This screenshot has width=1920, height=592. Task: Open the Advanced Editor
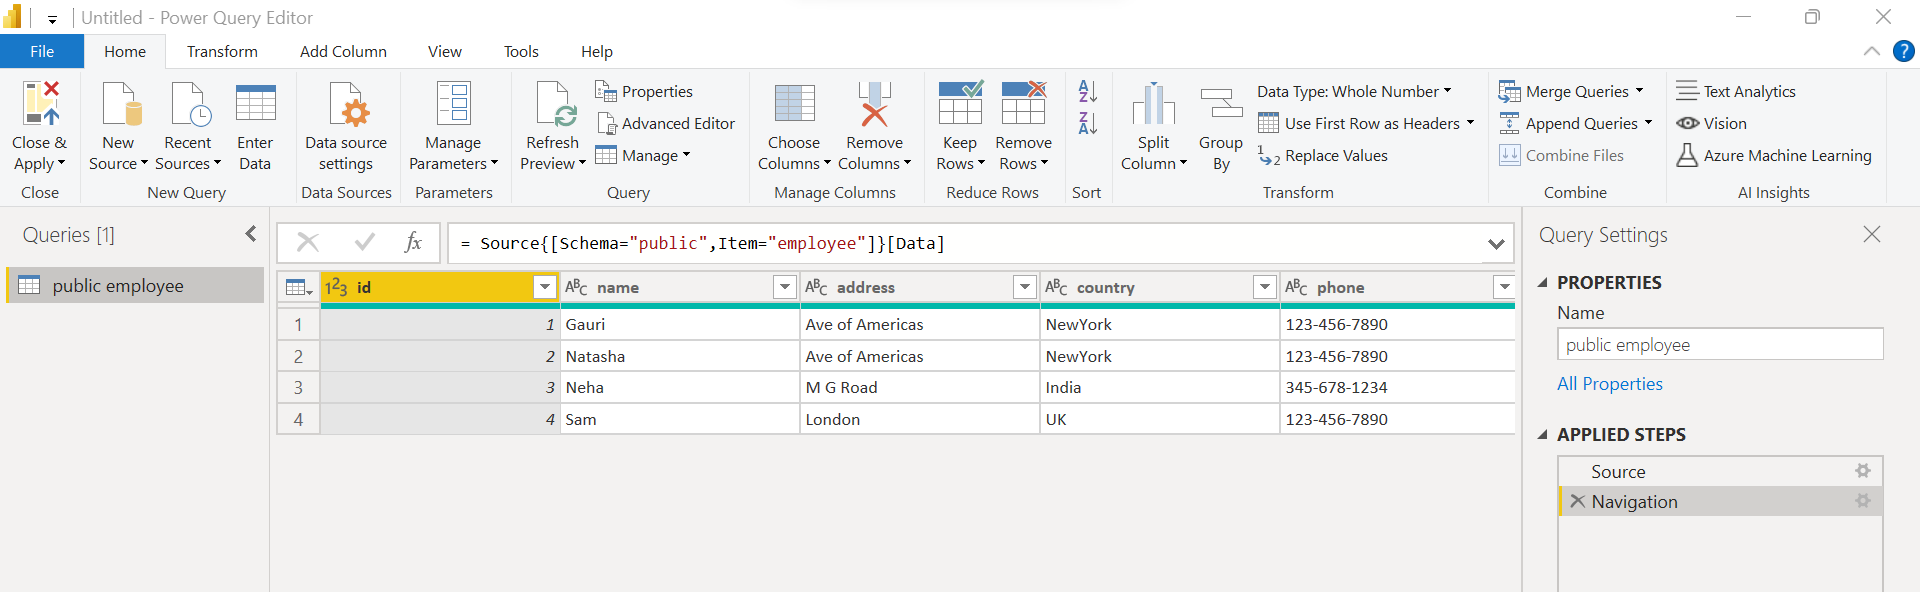click(666, 124)
